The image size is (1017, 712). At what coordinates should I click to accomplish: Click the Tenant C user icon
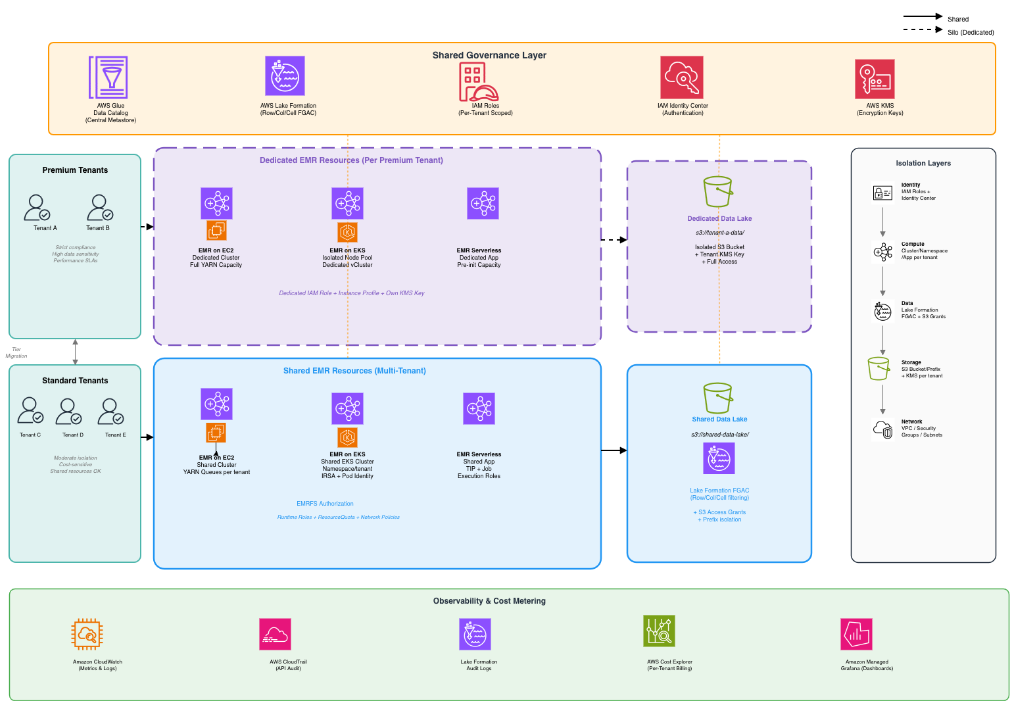point(30,410)
